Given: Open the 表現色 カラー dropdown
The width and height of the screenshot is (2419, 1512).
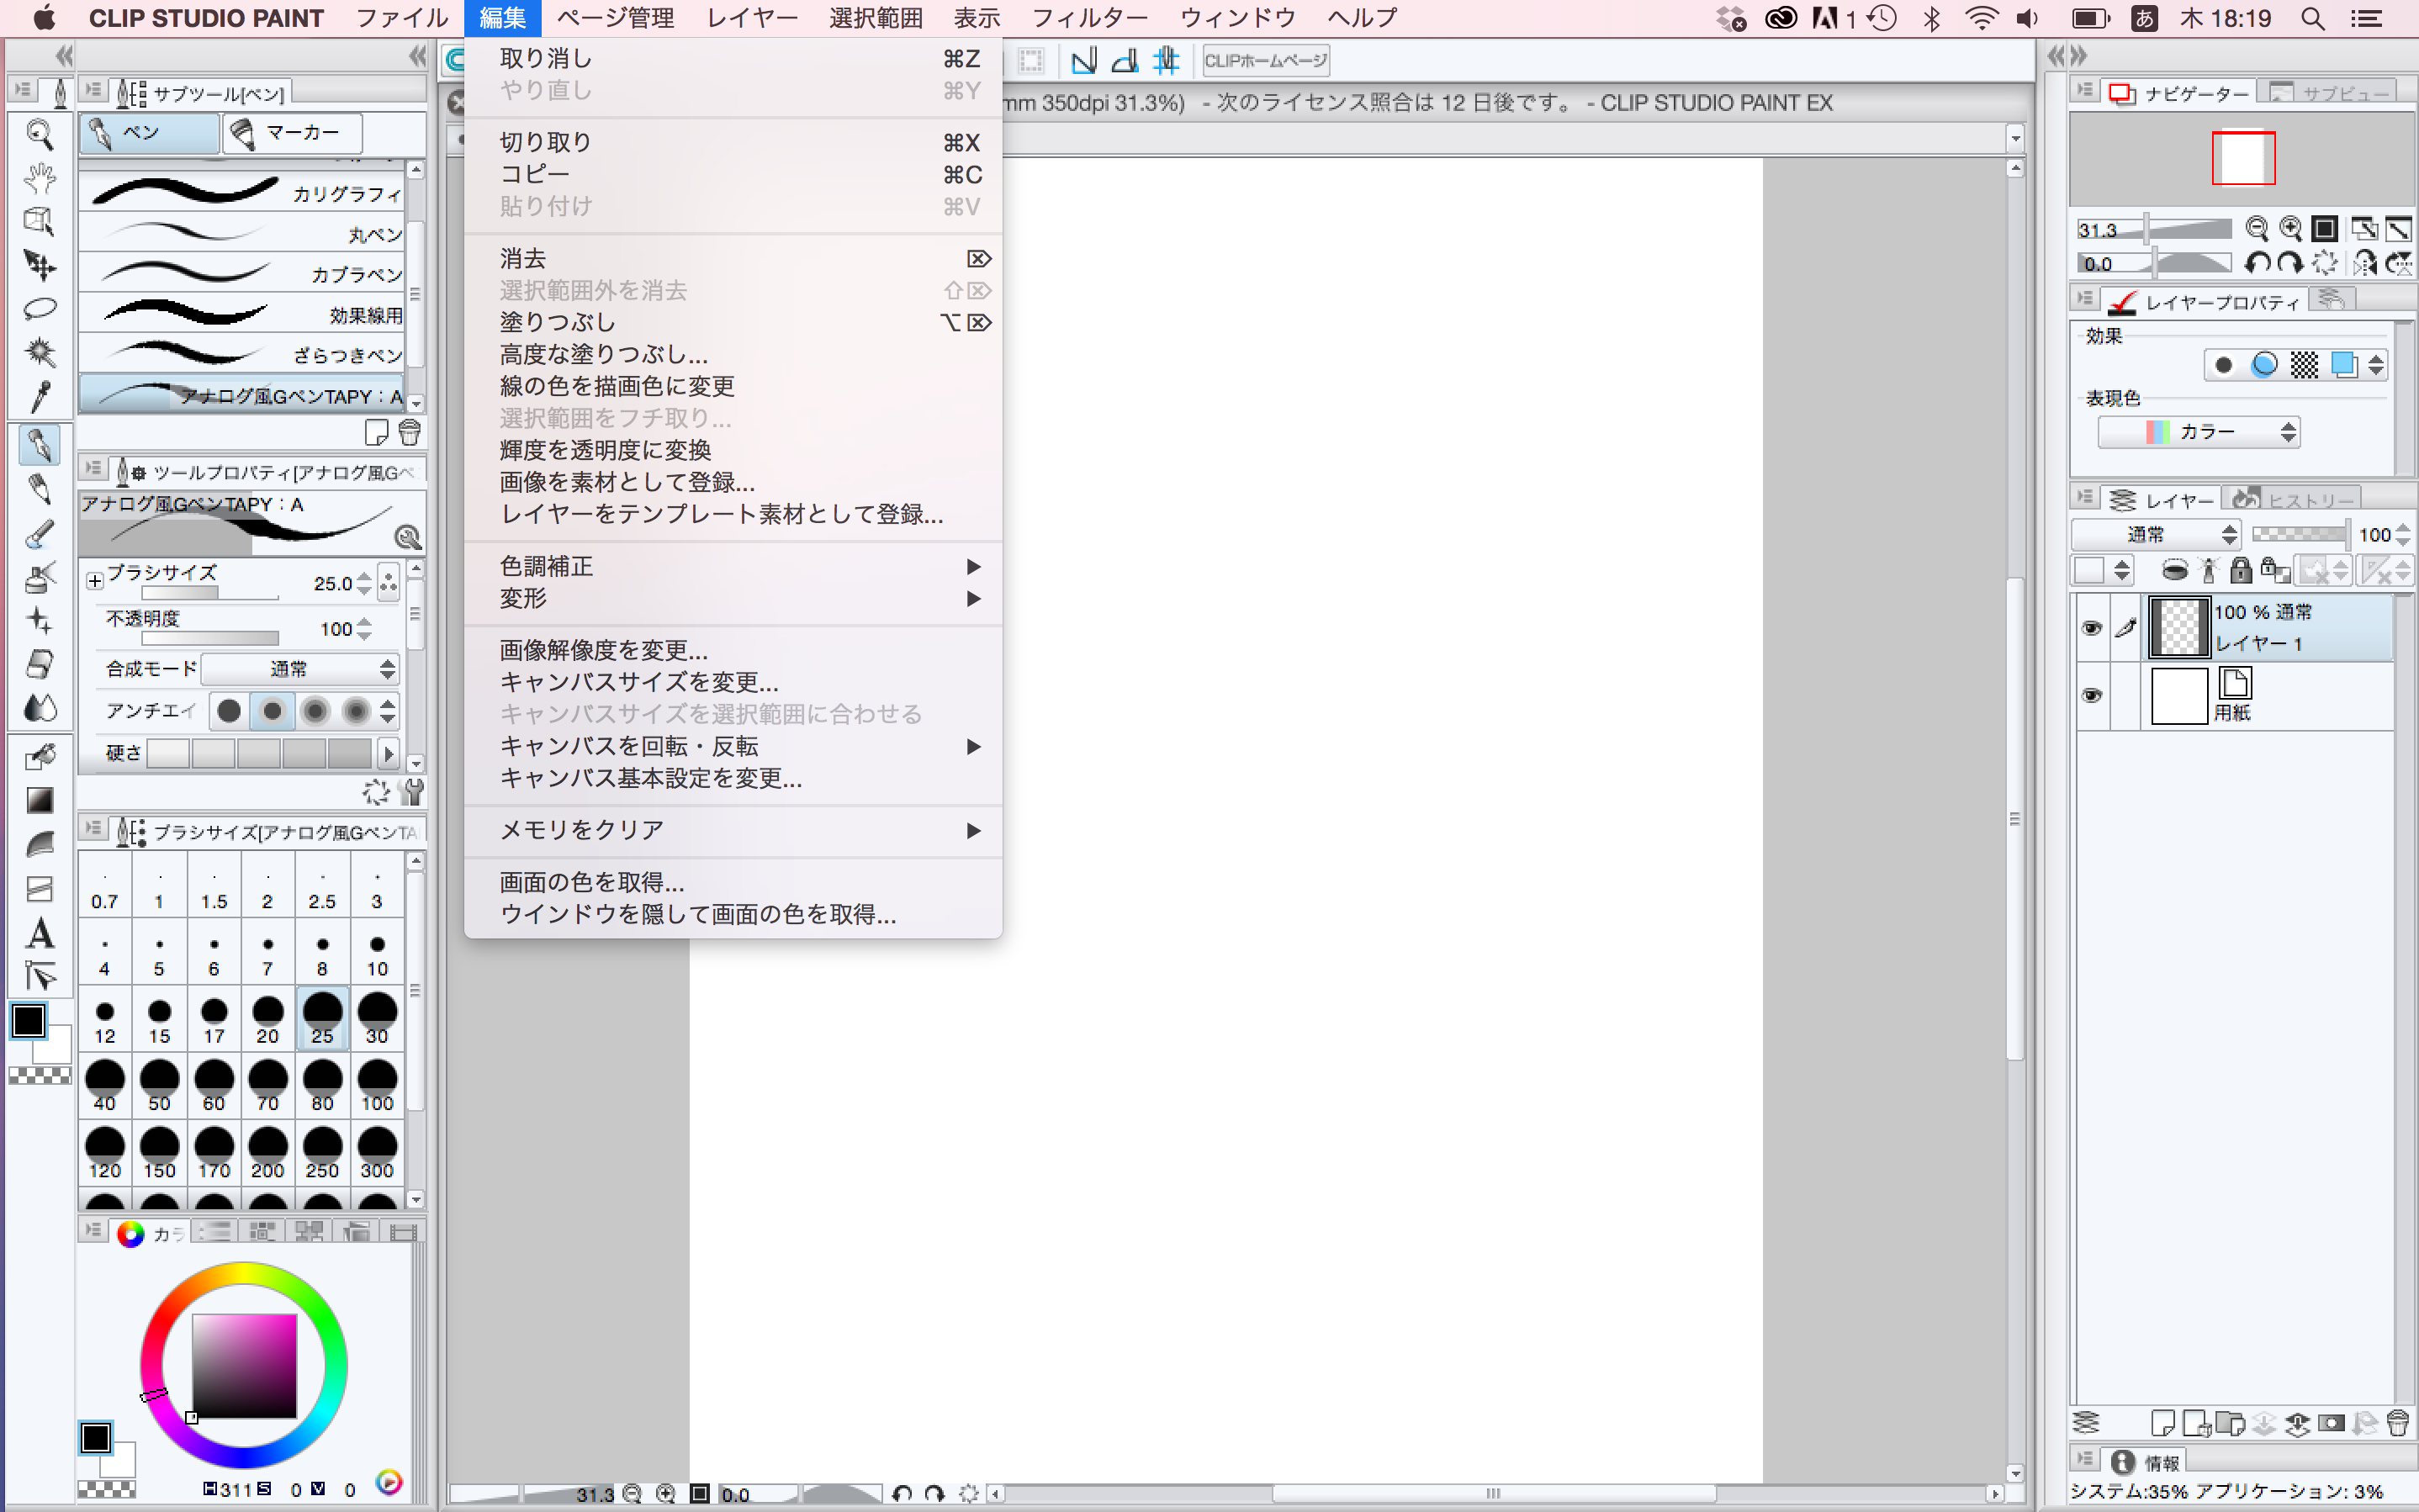Looking at the screenshot, I should tap(2199, 432).
